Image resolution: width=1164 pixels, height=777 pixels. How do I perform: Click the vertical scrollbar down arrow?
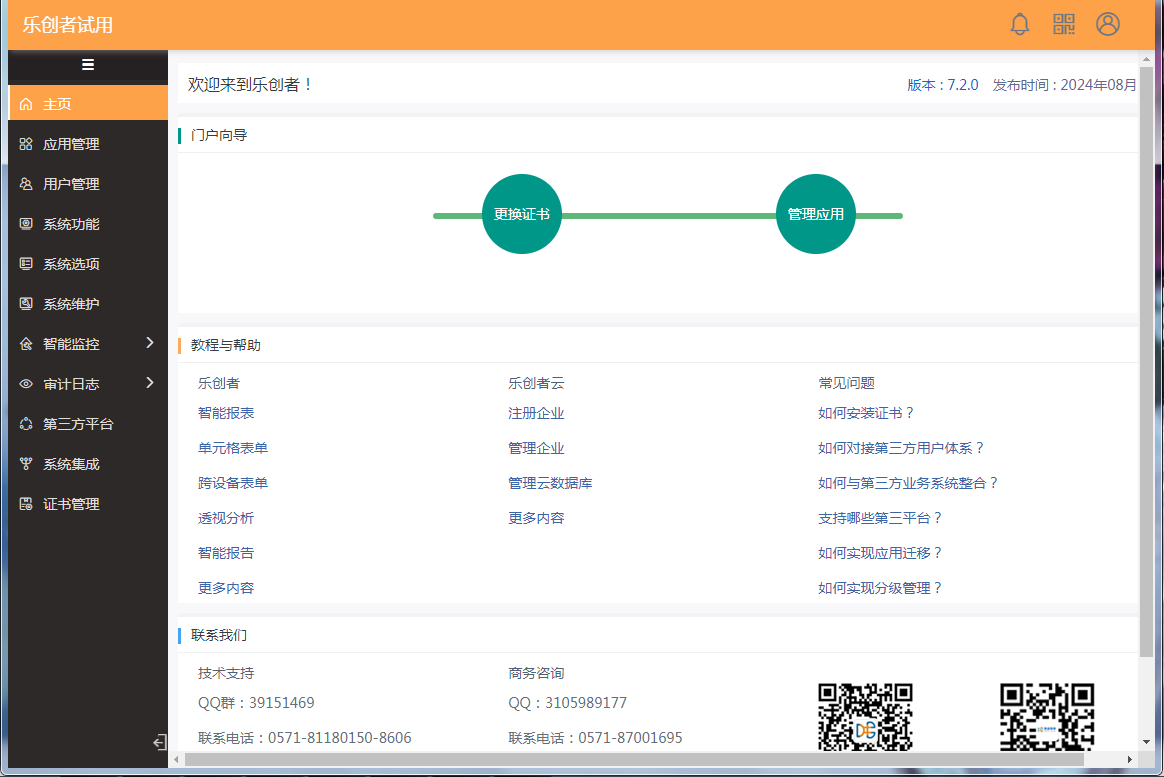tap(1146, 742)
